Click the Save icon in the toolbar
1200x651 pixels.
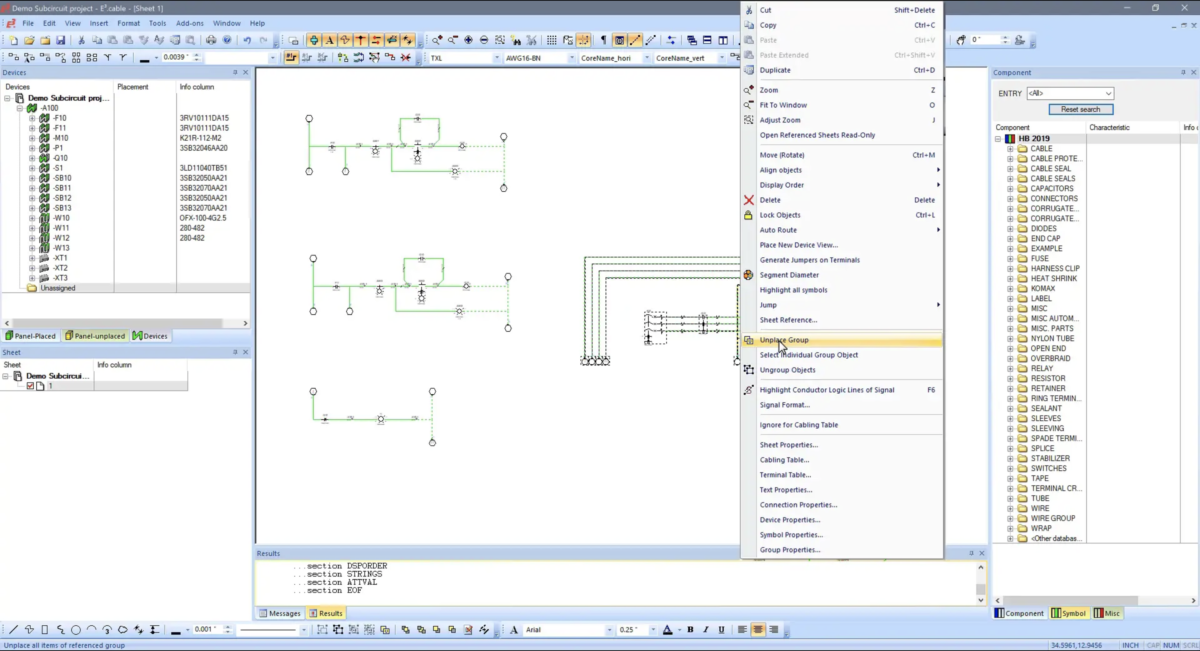click(x=61, y=40)
